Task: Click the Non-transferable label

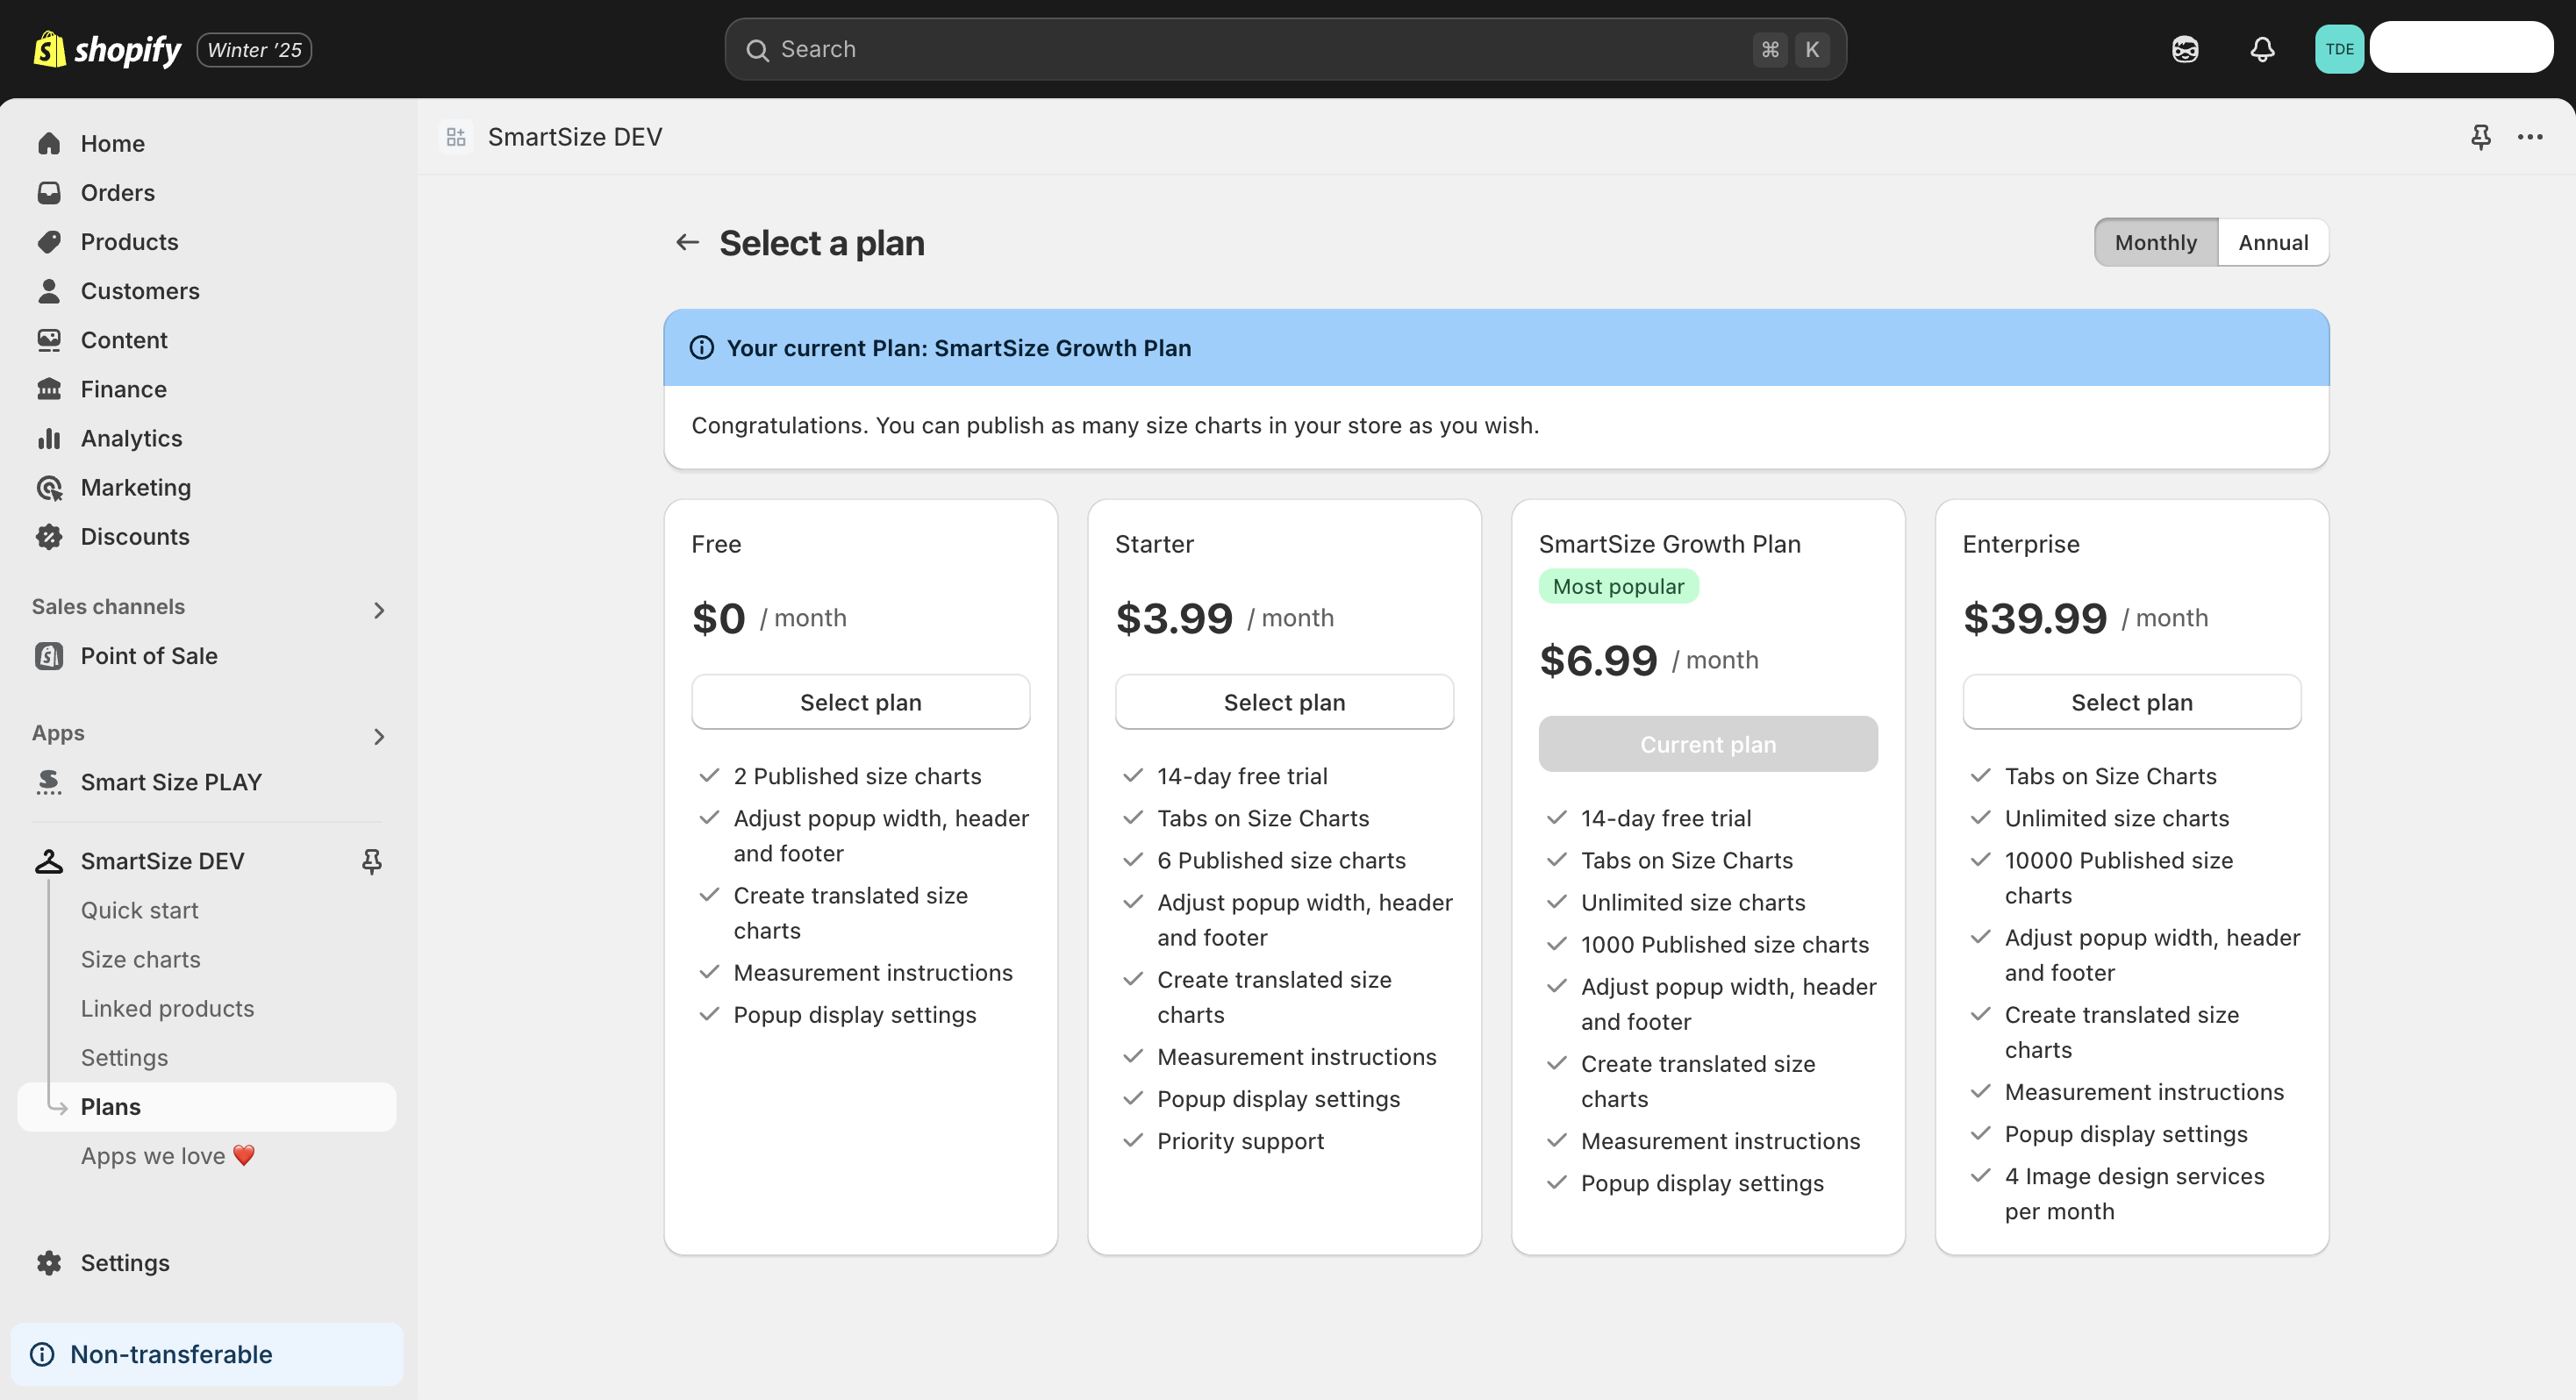Action: click(x=171, y=1354)
